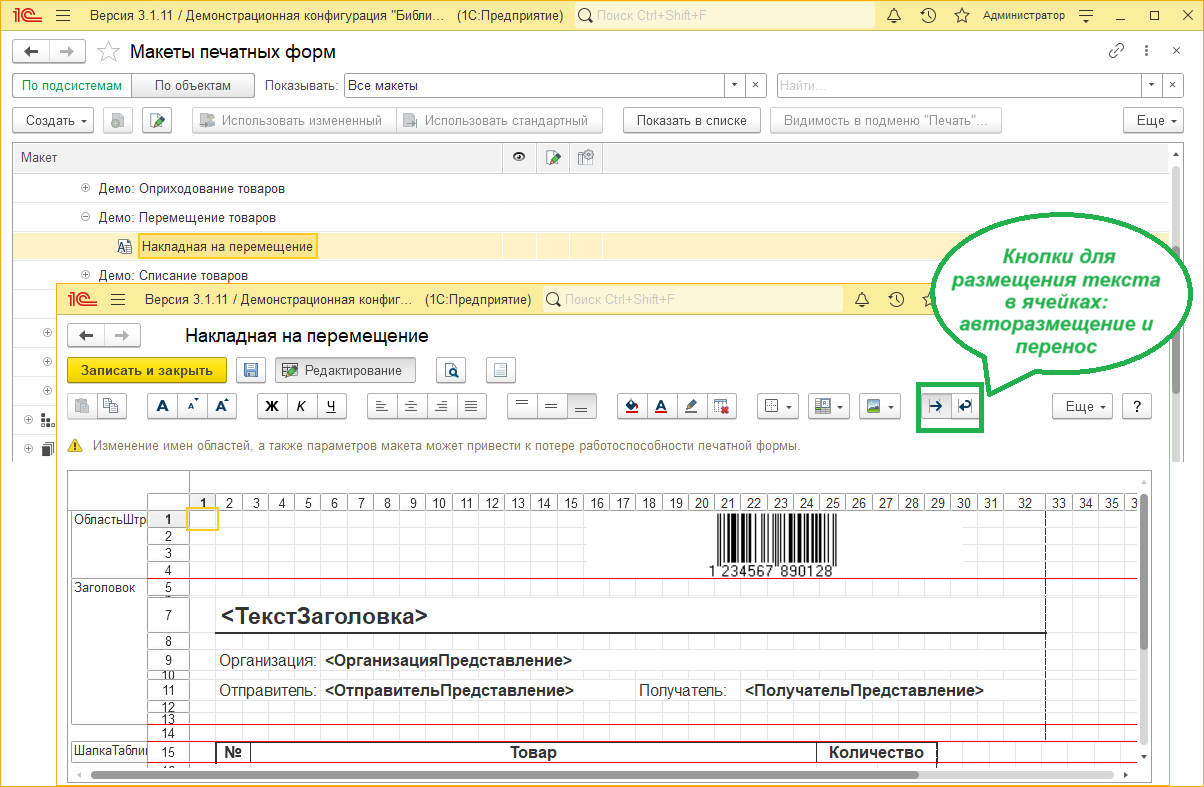Click the Записать и закрыть button

pyautogui.click(x=147, y=370)
